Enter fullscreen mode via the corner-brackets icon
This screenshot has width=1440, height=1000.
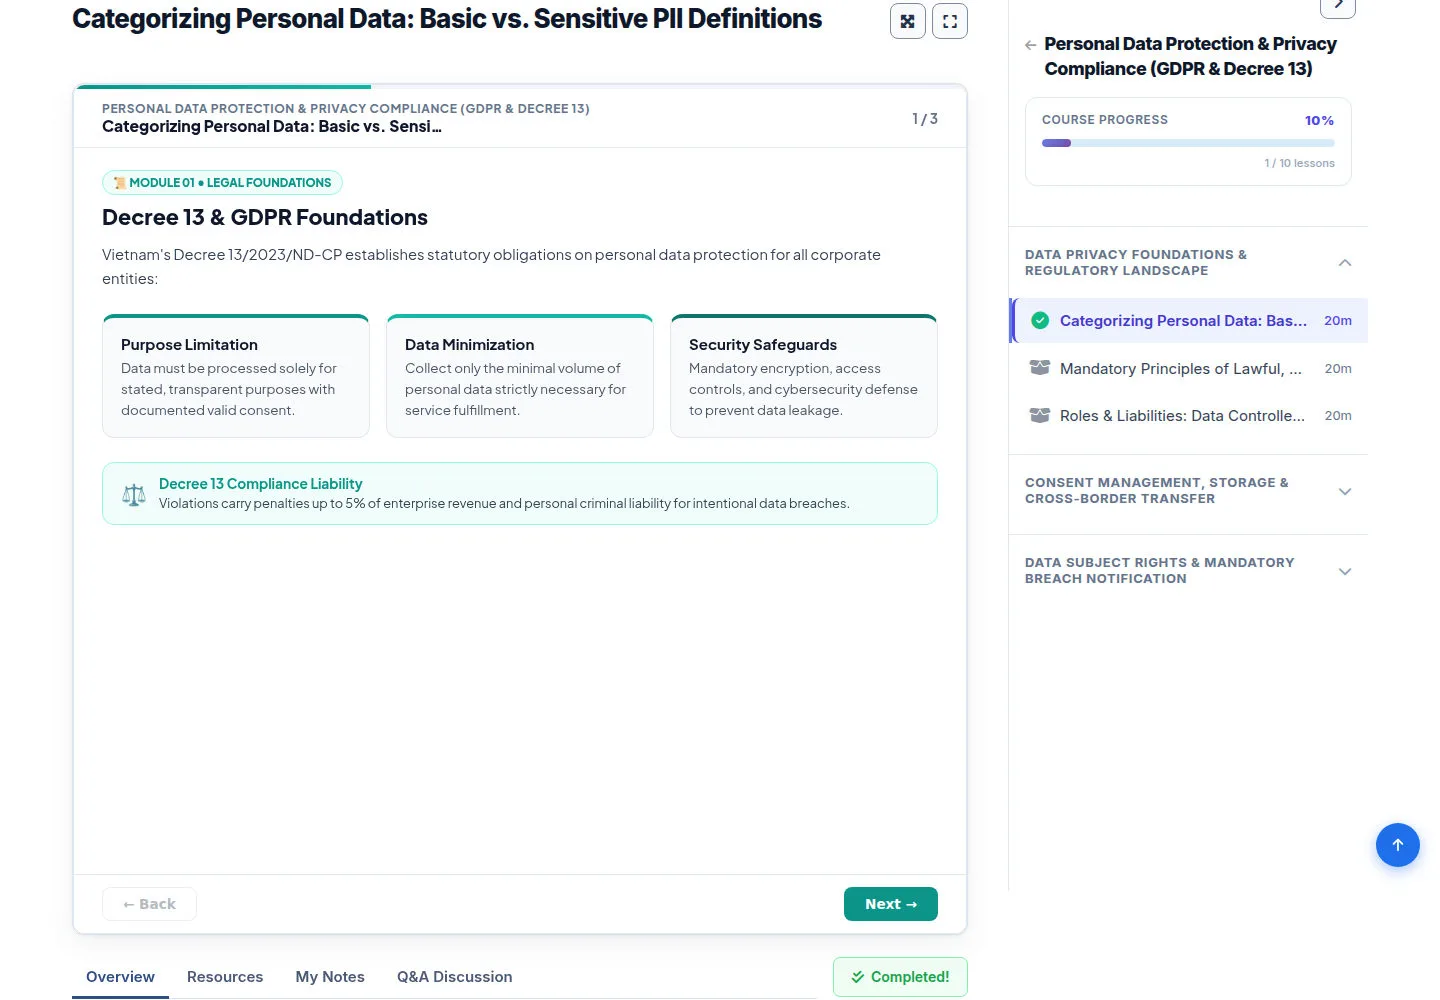click(950, 21)
